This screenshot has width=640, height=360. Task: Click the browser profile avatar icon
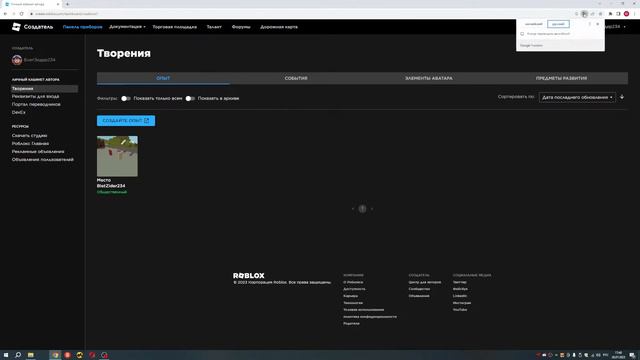pos(627,14)
